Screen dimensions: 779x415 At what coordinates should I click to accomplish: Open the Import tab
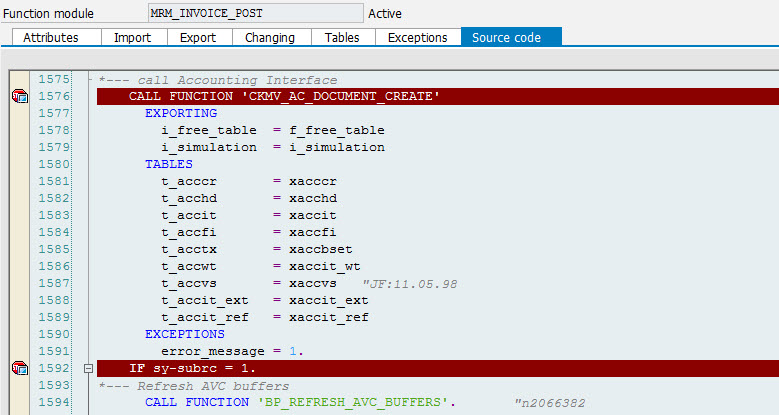[x=133, y=37]
